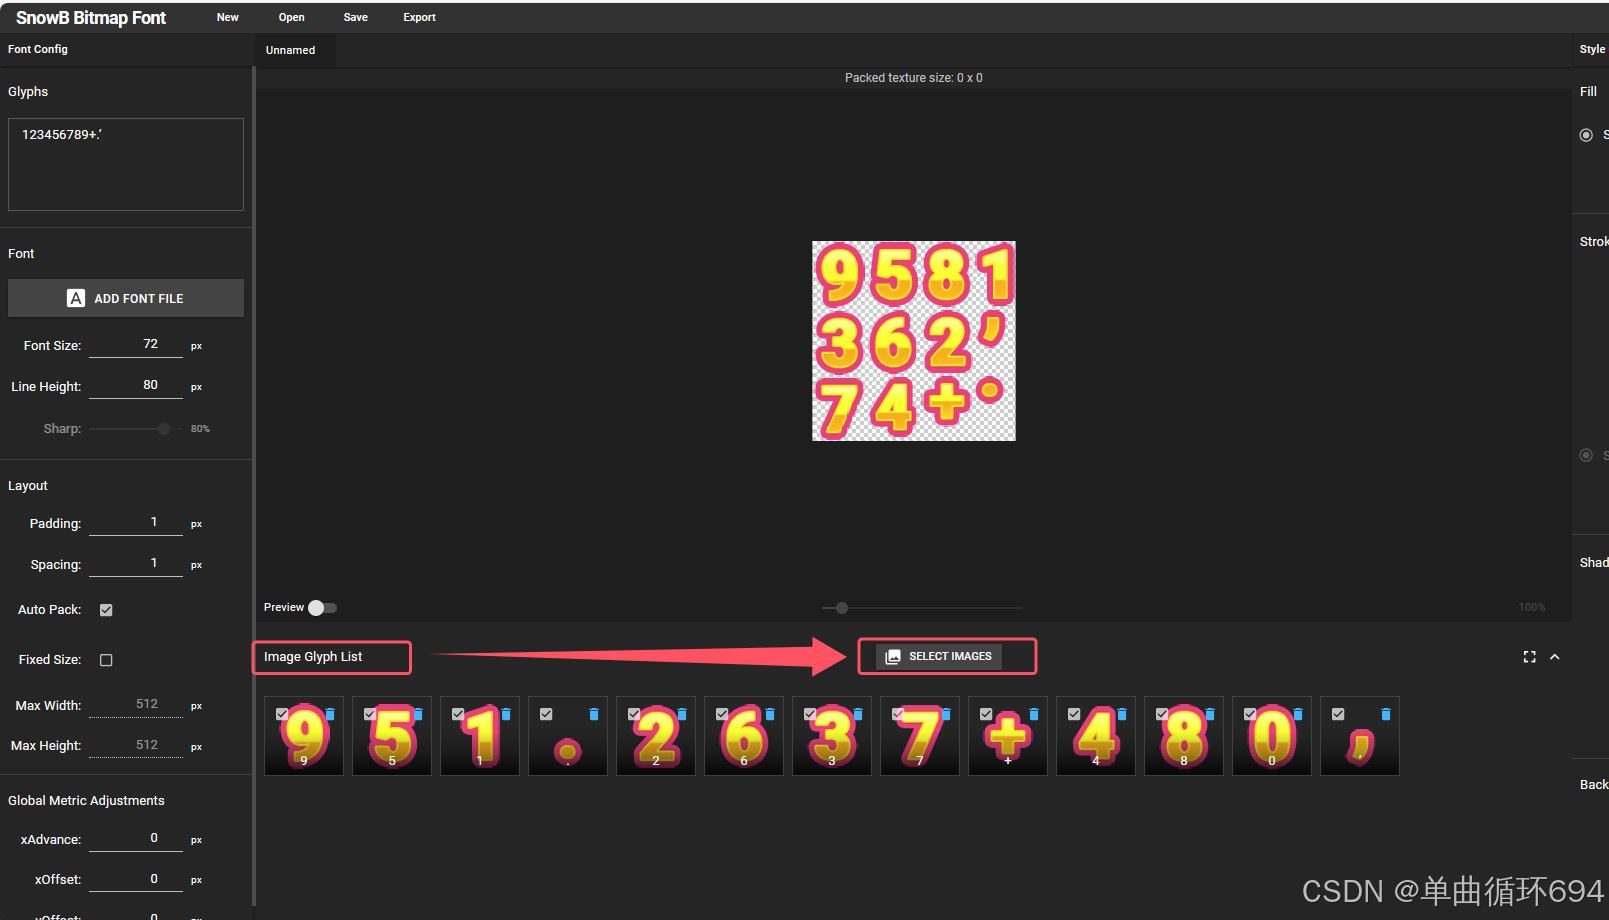Click the Max Width input field
1609x920 pixels.
coord(136,705)
